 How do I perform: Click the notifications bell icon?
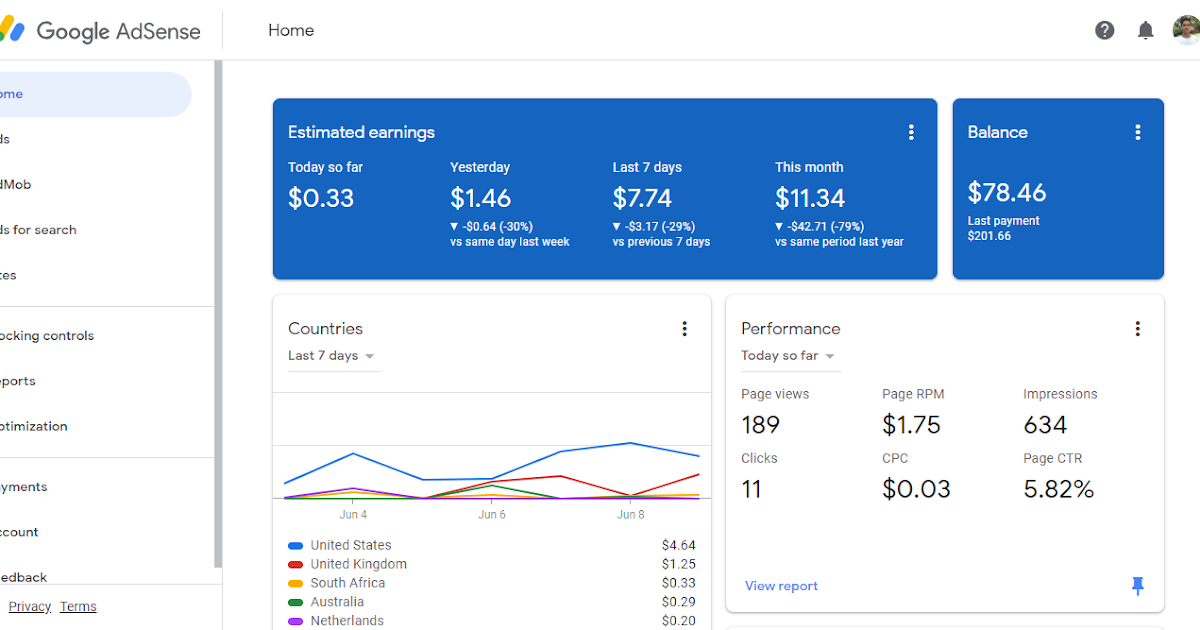pyautogui.click(x=1146, y=30)
